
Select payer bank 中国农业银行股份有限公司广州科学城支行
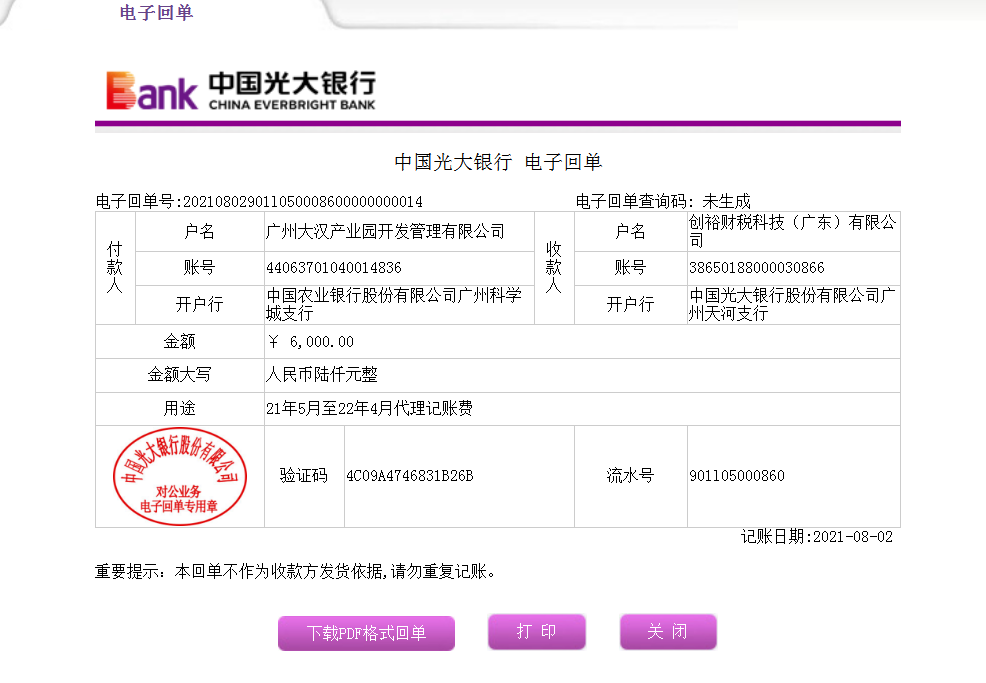click(394, 304)
